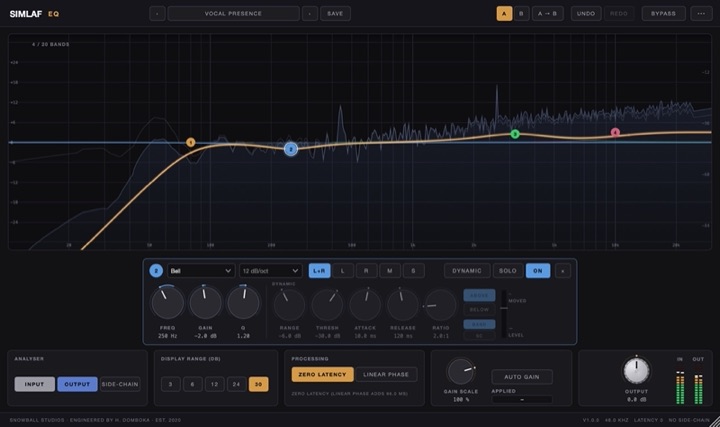Screen dimensions: 720x427
Task: Select L channel mode
Action: click(343, 271)
